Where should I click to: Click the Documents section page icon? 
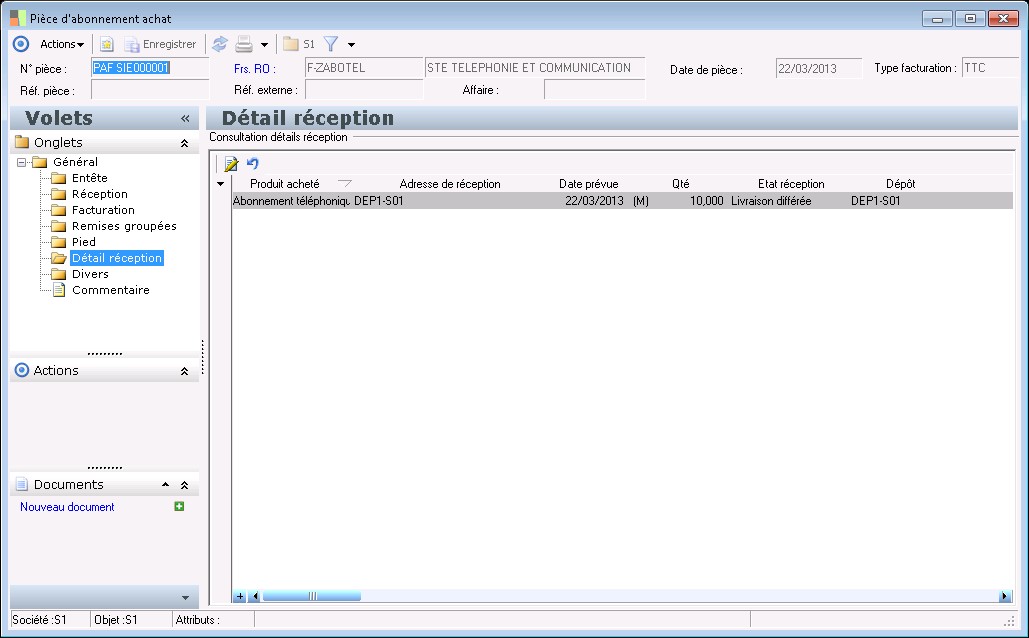point(22,484)
